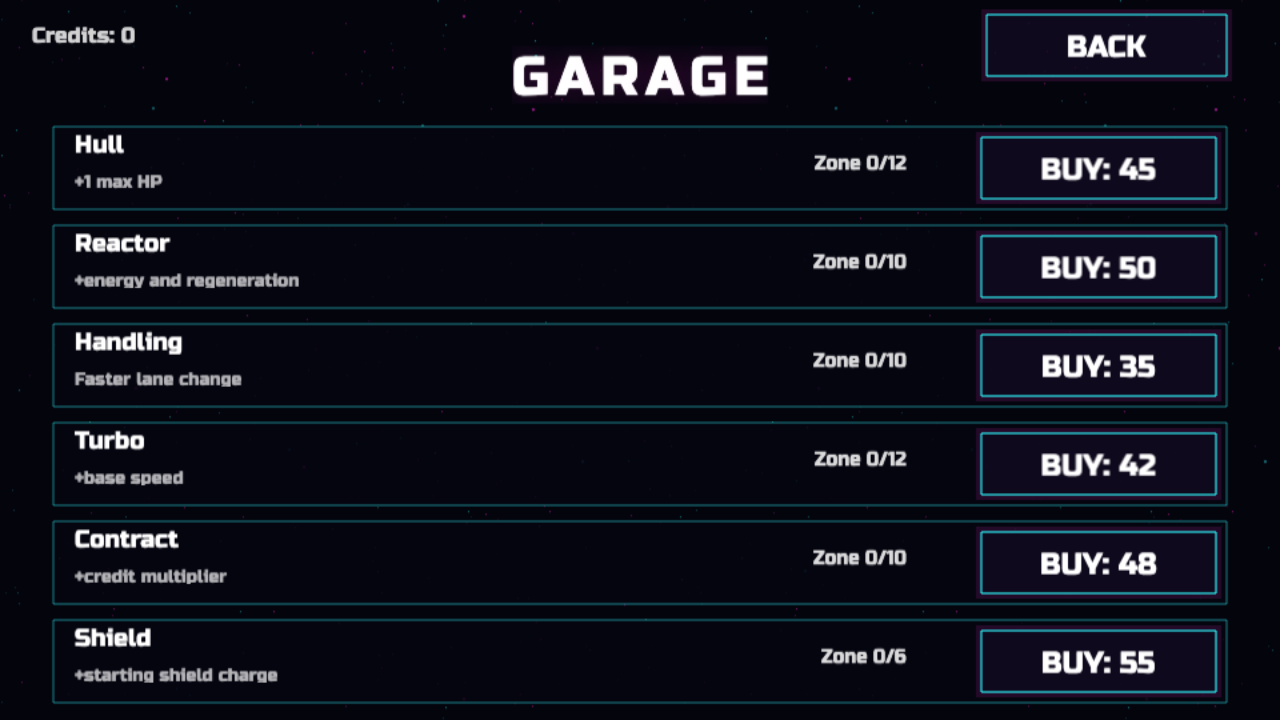Click the Reactor Zone 0/10 progress label
Image resolution: width=1280 pixels, height=720 pixels.
(x=860, y=262)
